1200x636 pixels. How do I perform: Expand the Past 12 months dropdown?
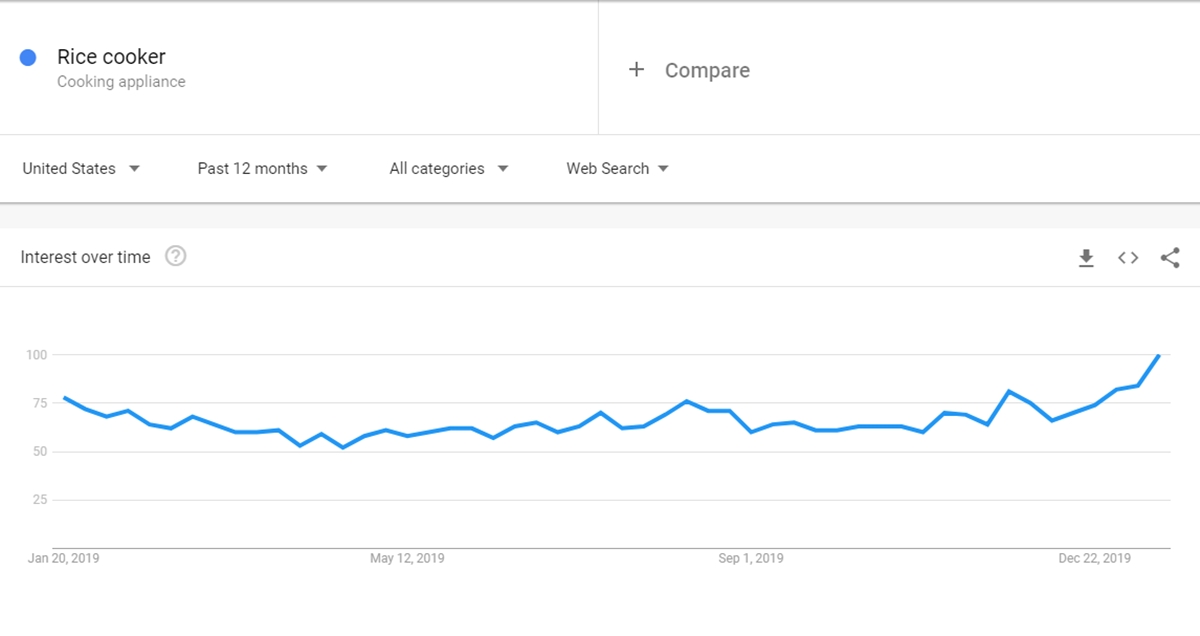click(x=262, y=169)
